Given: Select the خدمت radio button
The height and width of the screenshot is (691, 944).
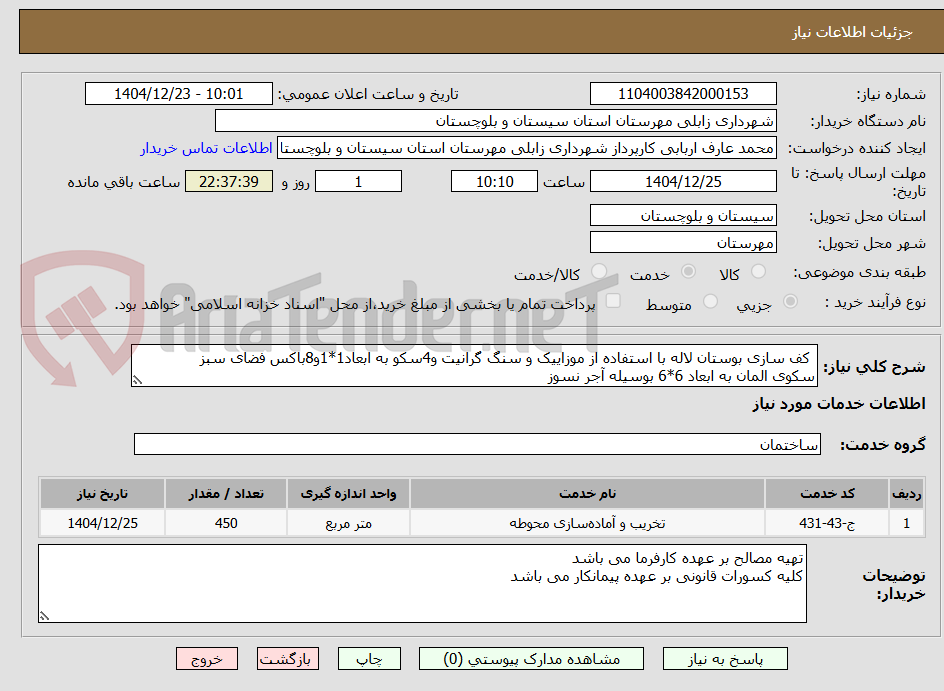Looking at the screenshot, I should [x=688, y=272].
